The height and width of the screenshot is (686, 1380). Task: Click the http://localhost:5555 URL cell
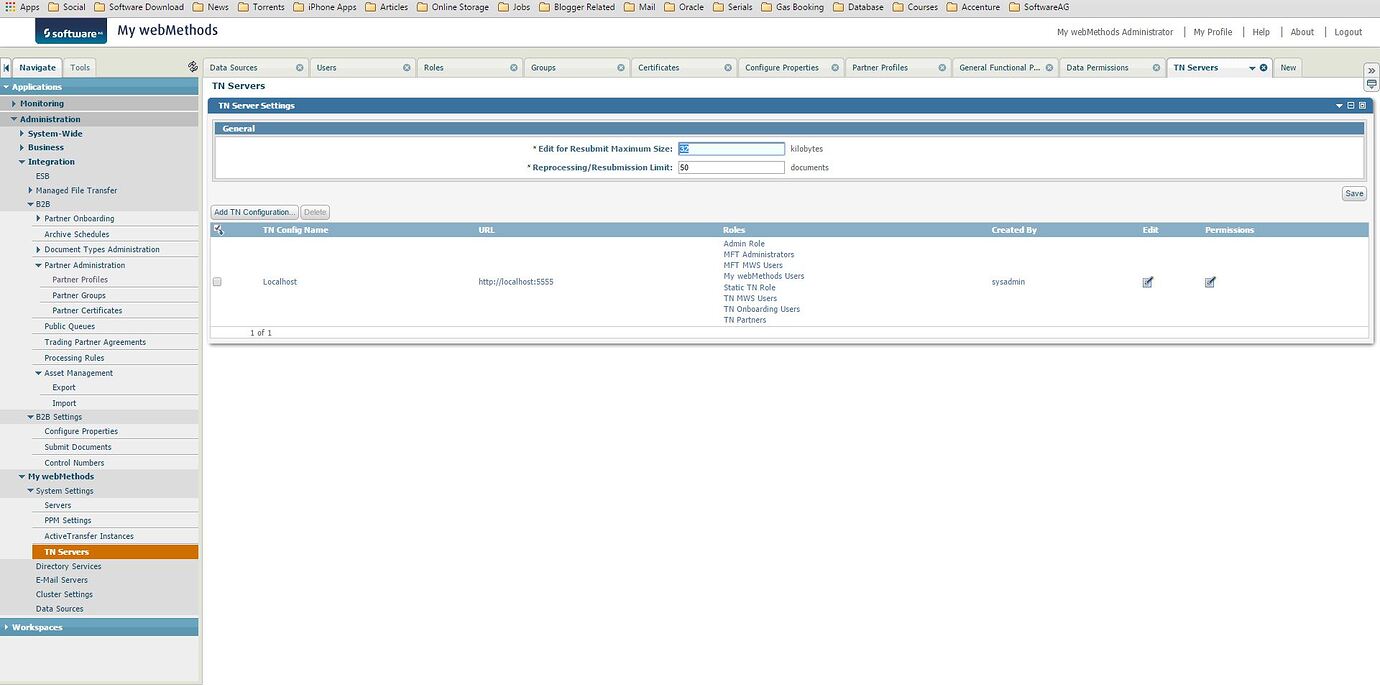(516, 282)
